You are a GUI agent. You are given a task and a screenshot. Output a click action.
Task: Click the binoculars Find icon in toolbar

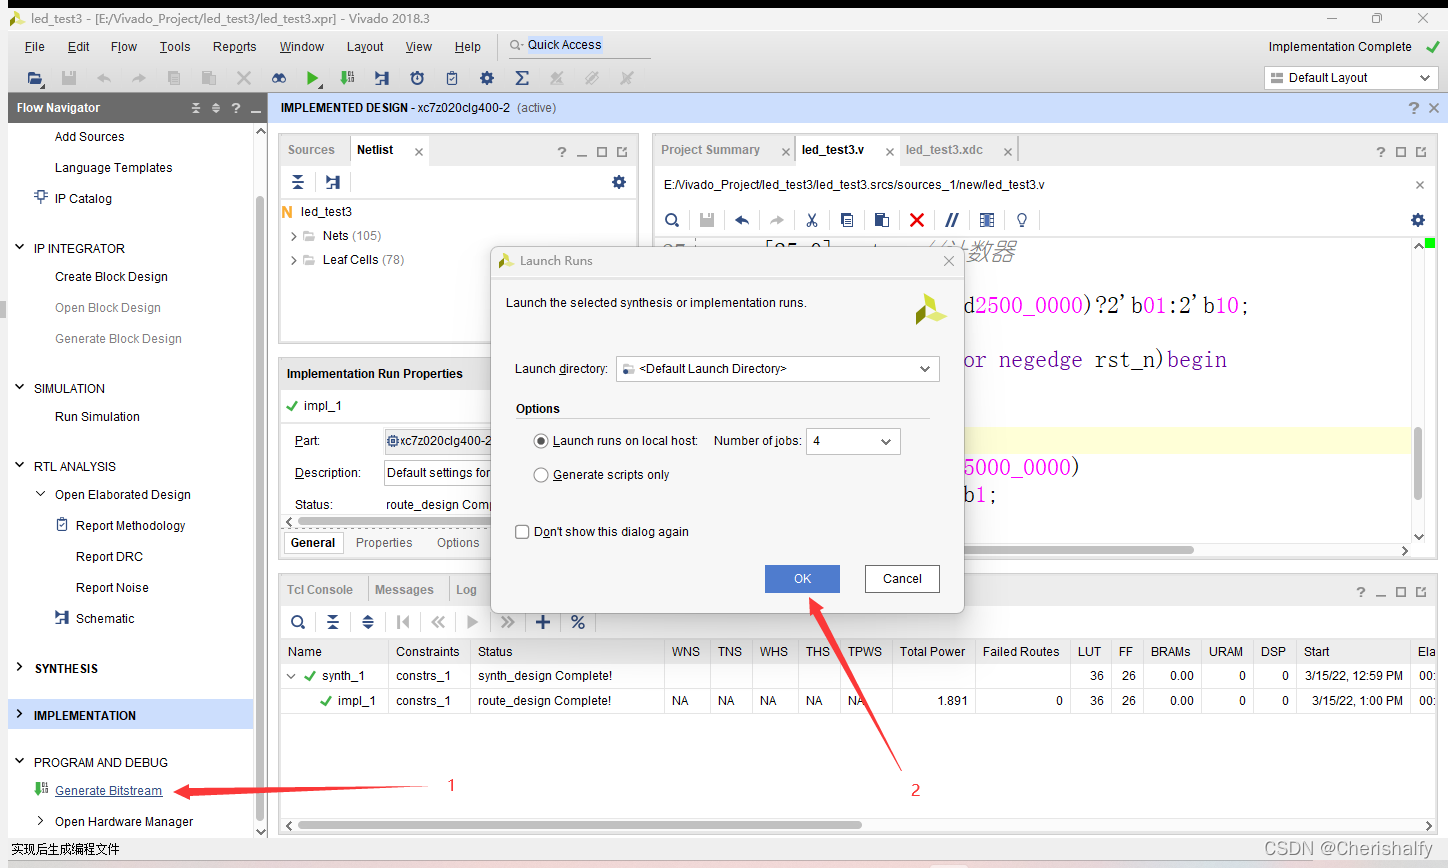pos(279,78)
